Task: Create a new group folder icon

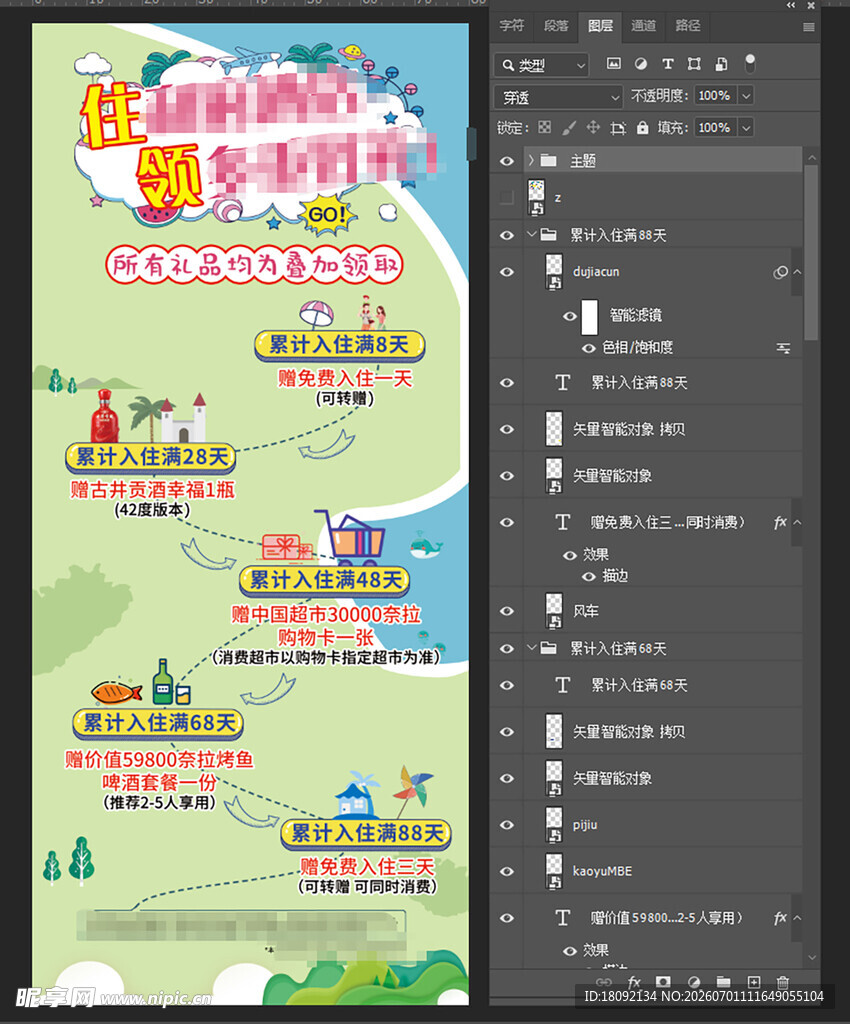Action: [723, 982]
